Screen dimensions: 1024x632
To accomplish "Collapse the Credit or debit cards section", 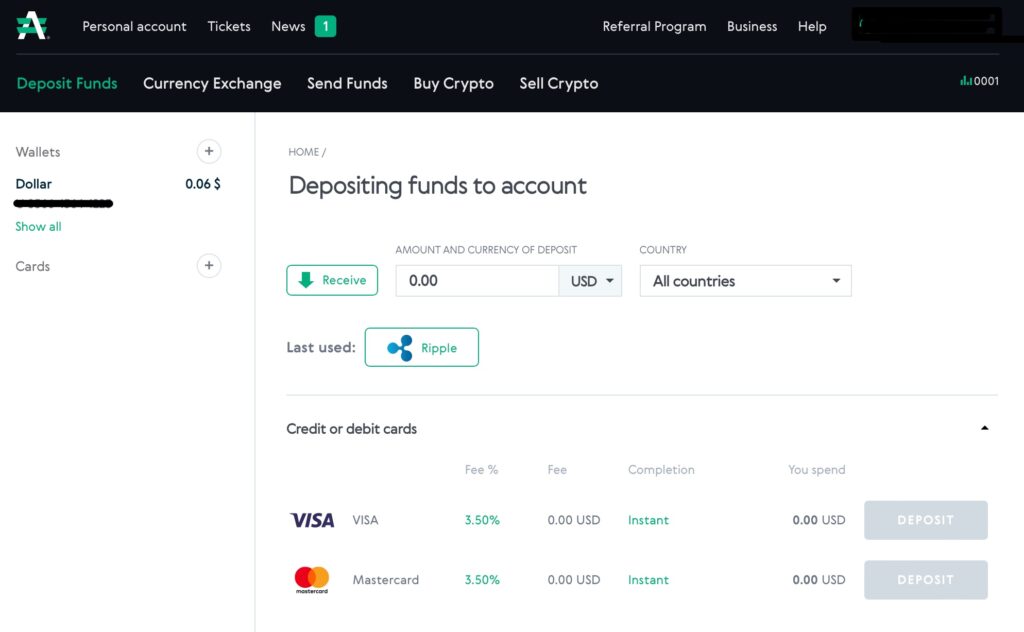I will [x=984, y=428].
